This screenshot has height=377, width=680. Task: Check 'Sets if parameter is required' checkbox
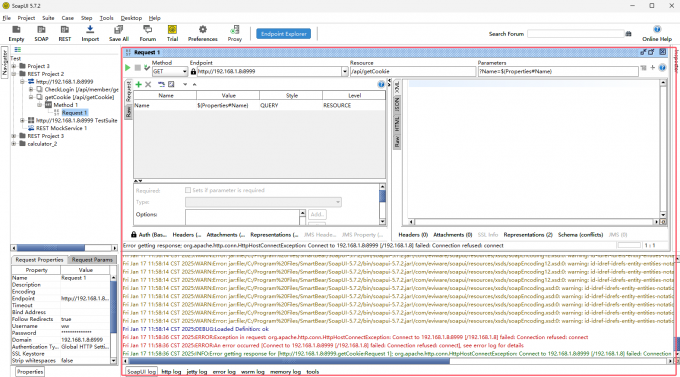tap(188, 190)
